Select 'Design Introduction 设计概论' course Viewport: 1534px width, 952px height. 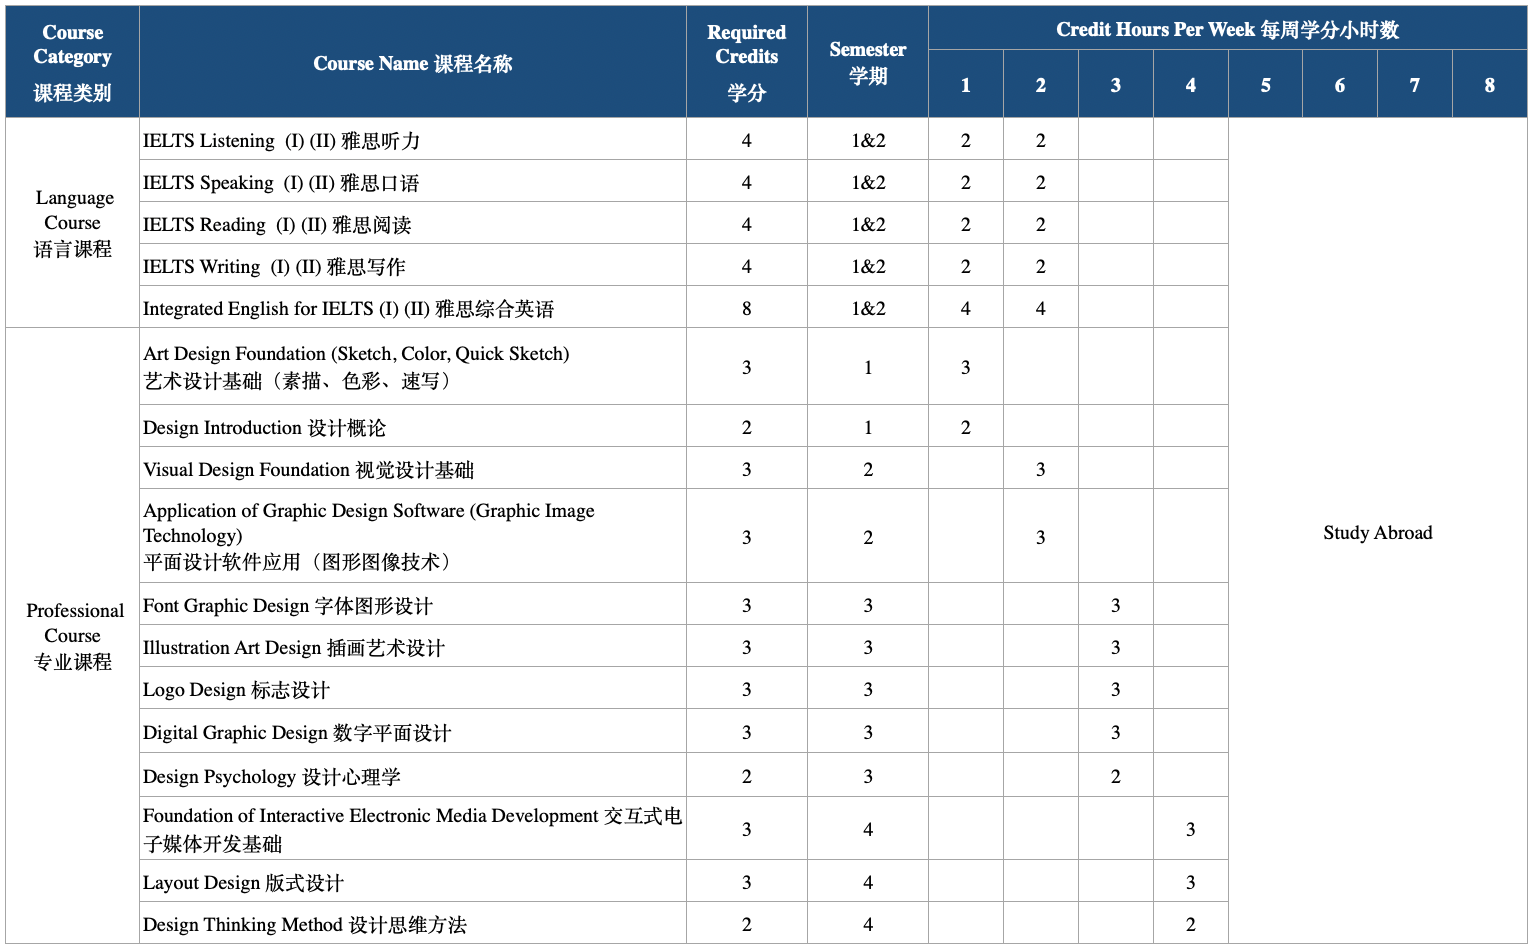413,427
